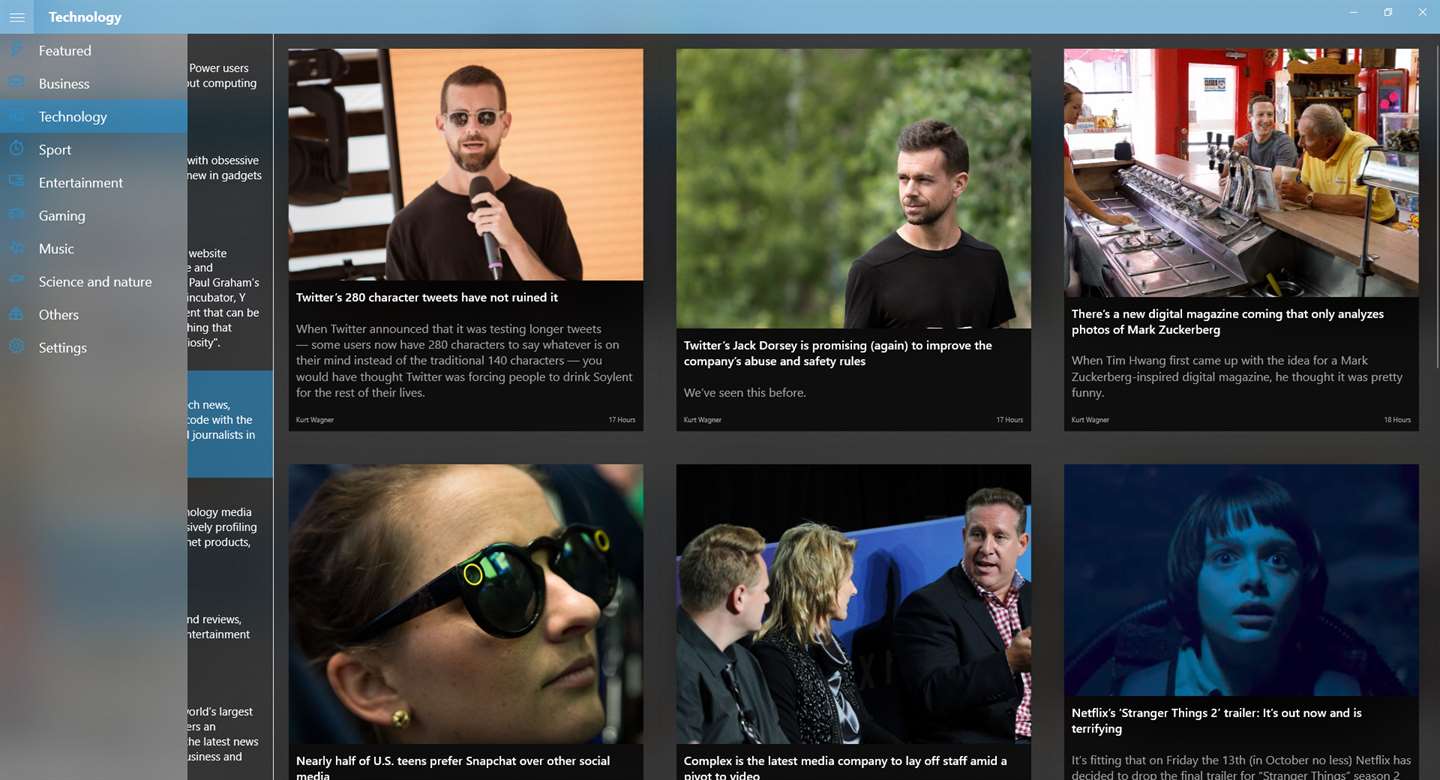Click the "We've seen this before." summary
The height and width of the screenshot is (780, 1440).
click(x=745, y=393)
